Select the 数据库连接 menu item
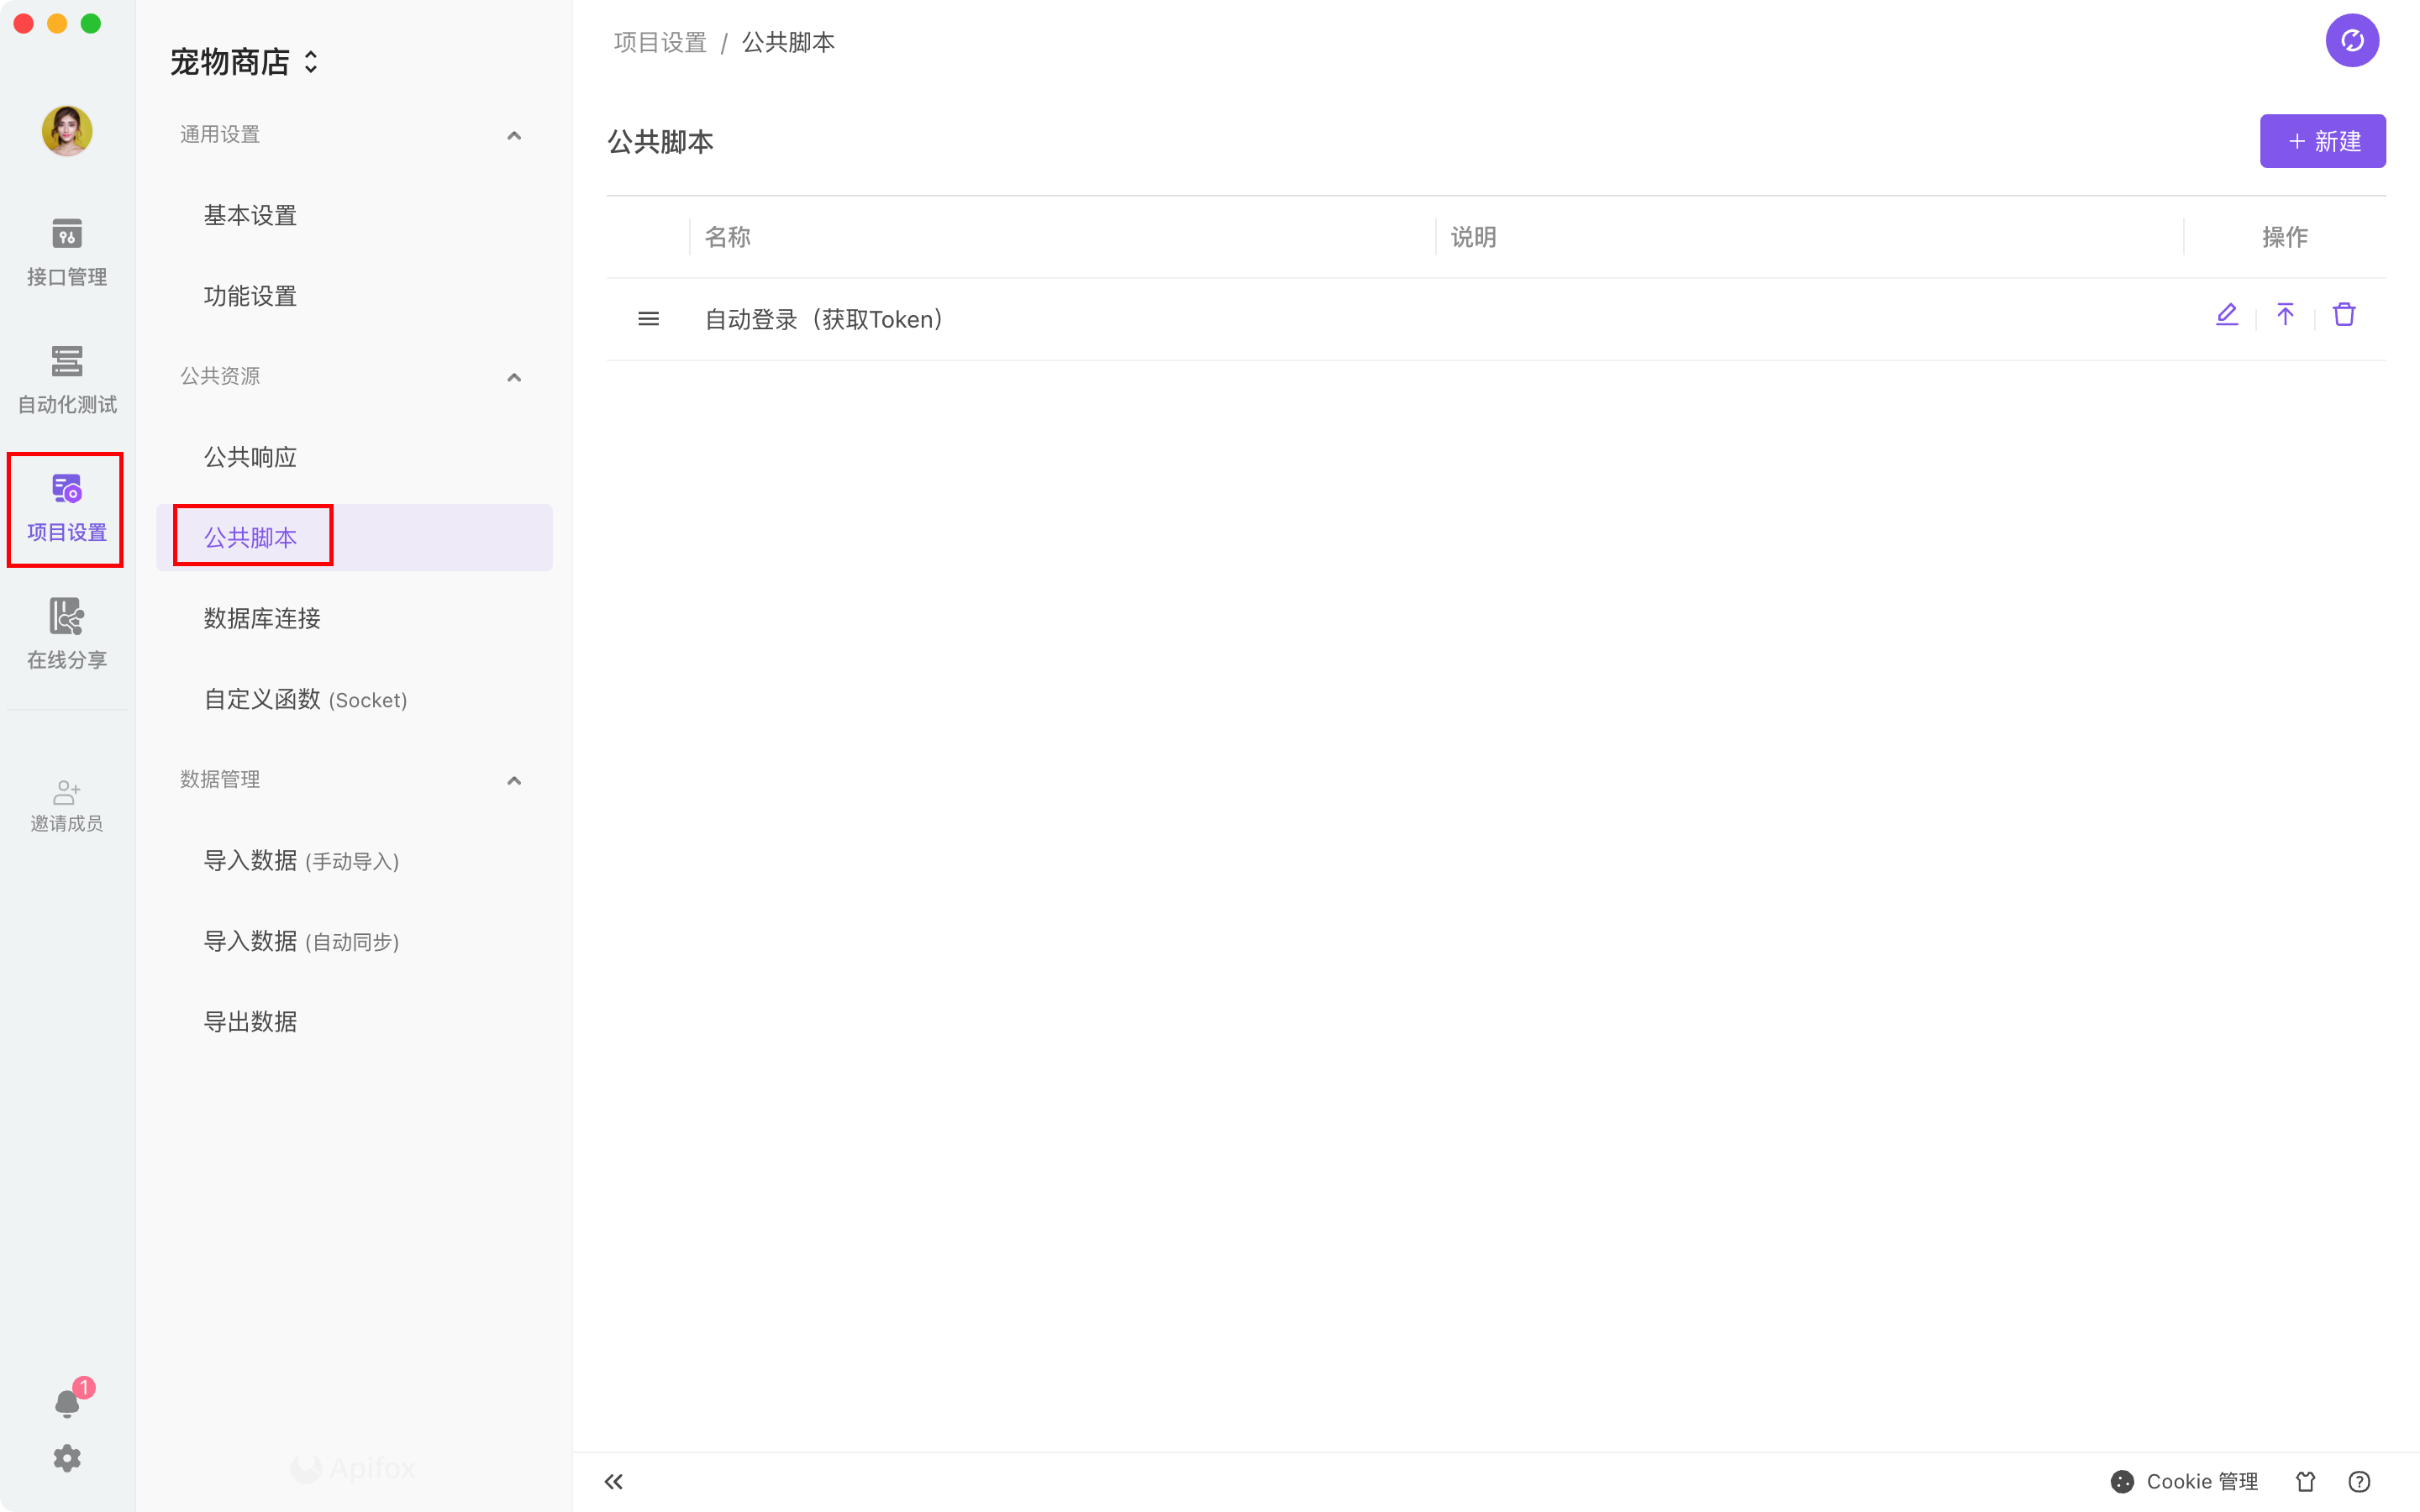This screenshot has width=2420, height=1512. click(x=262, y=618)
